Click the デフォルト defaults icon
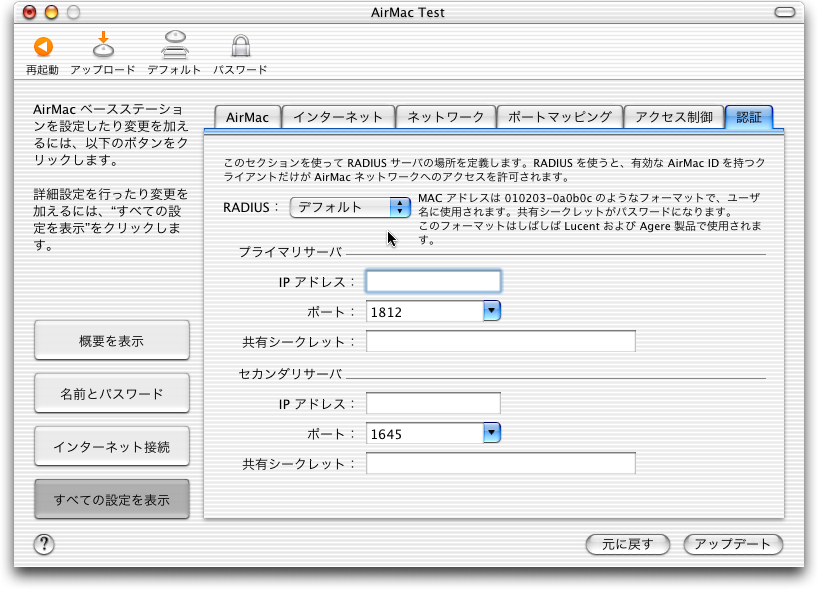818x590 pixels. coord(174,47)
